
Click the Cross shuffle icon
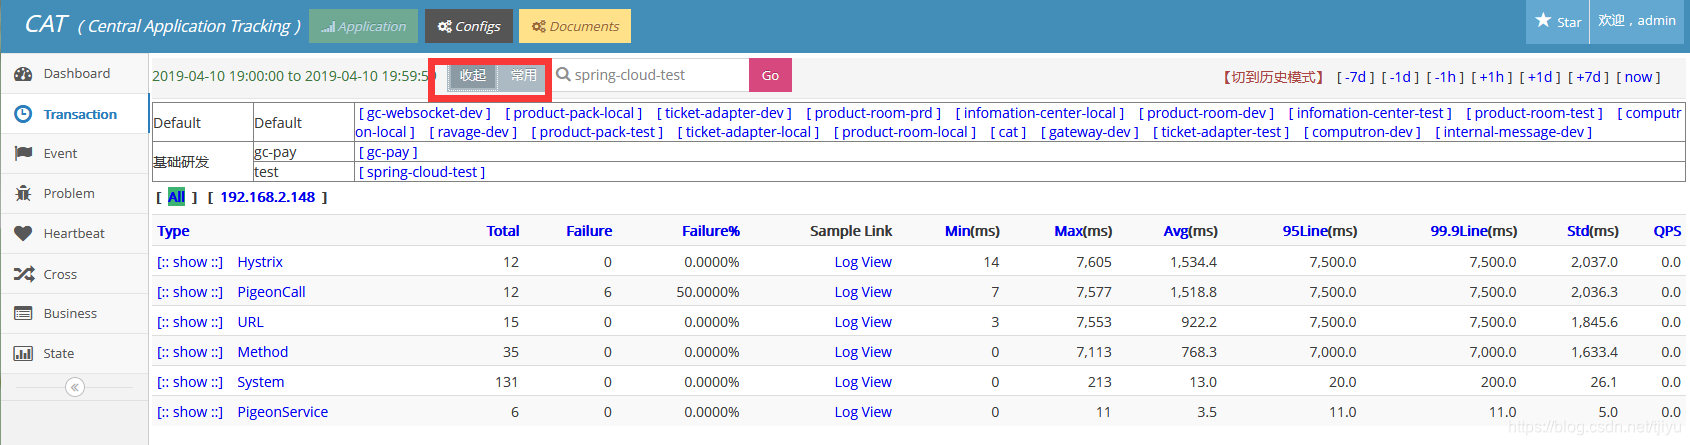tap(23, 274)
